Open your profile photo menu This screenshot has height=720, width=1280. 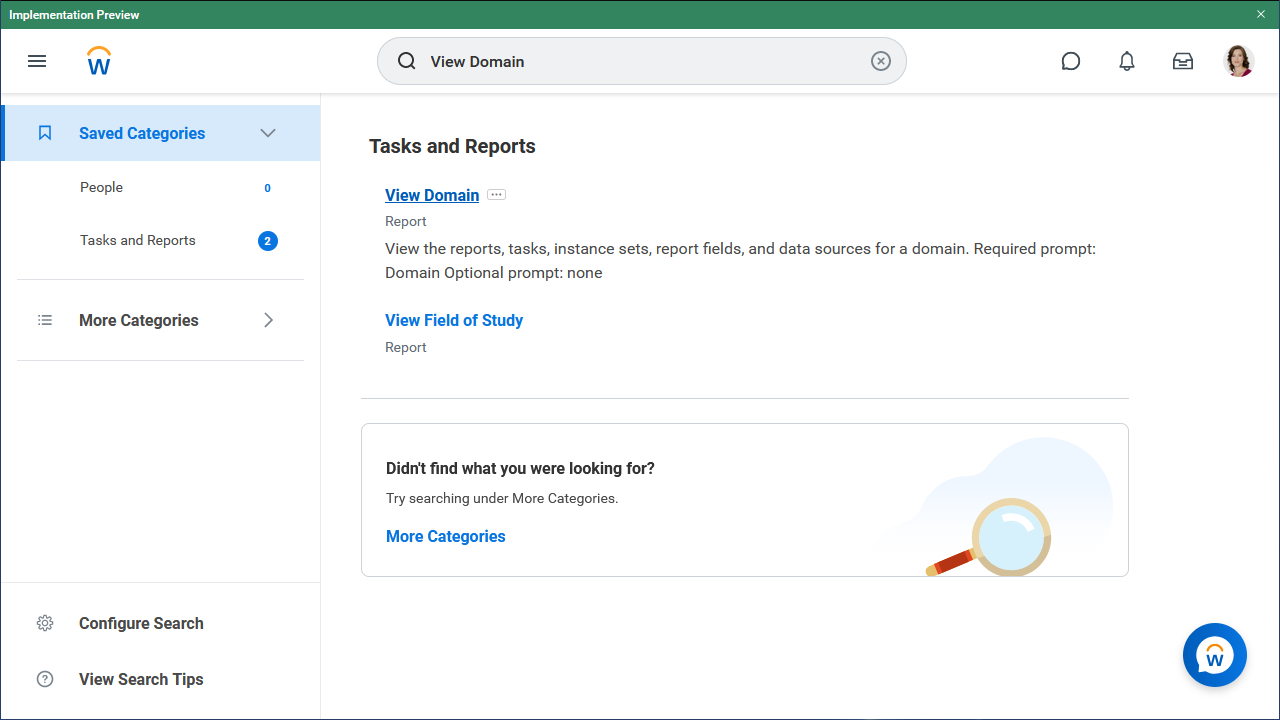1238,61
